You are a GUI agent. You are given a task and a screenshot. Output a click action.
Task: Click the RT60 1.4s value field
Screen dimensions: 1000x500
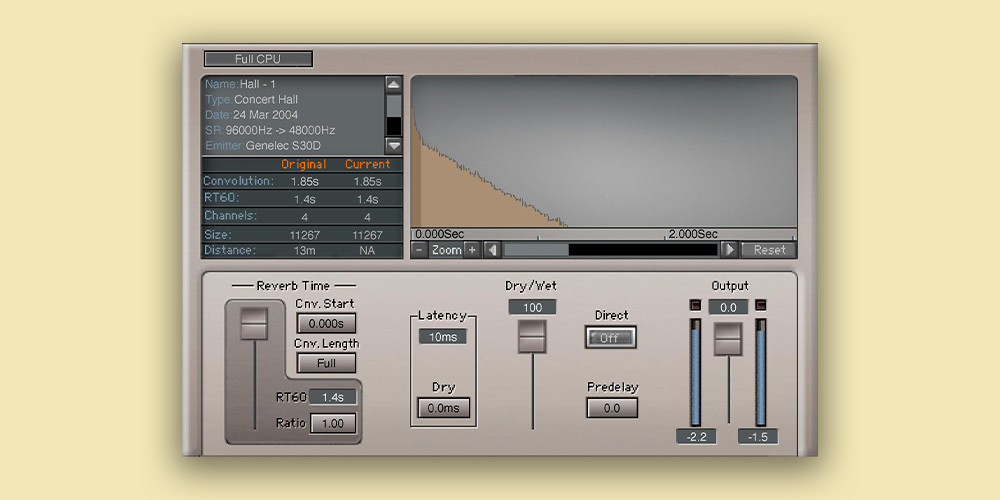(332, 397)
